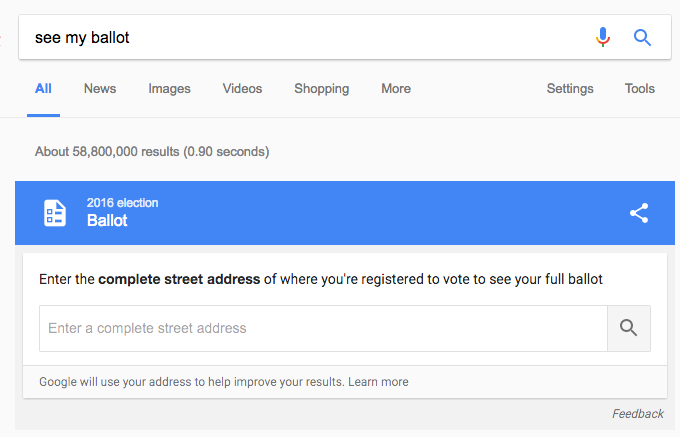Send Feedback about the ballot card
Viewport: 680px width, 437px height.
coord(638,414)
